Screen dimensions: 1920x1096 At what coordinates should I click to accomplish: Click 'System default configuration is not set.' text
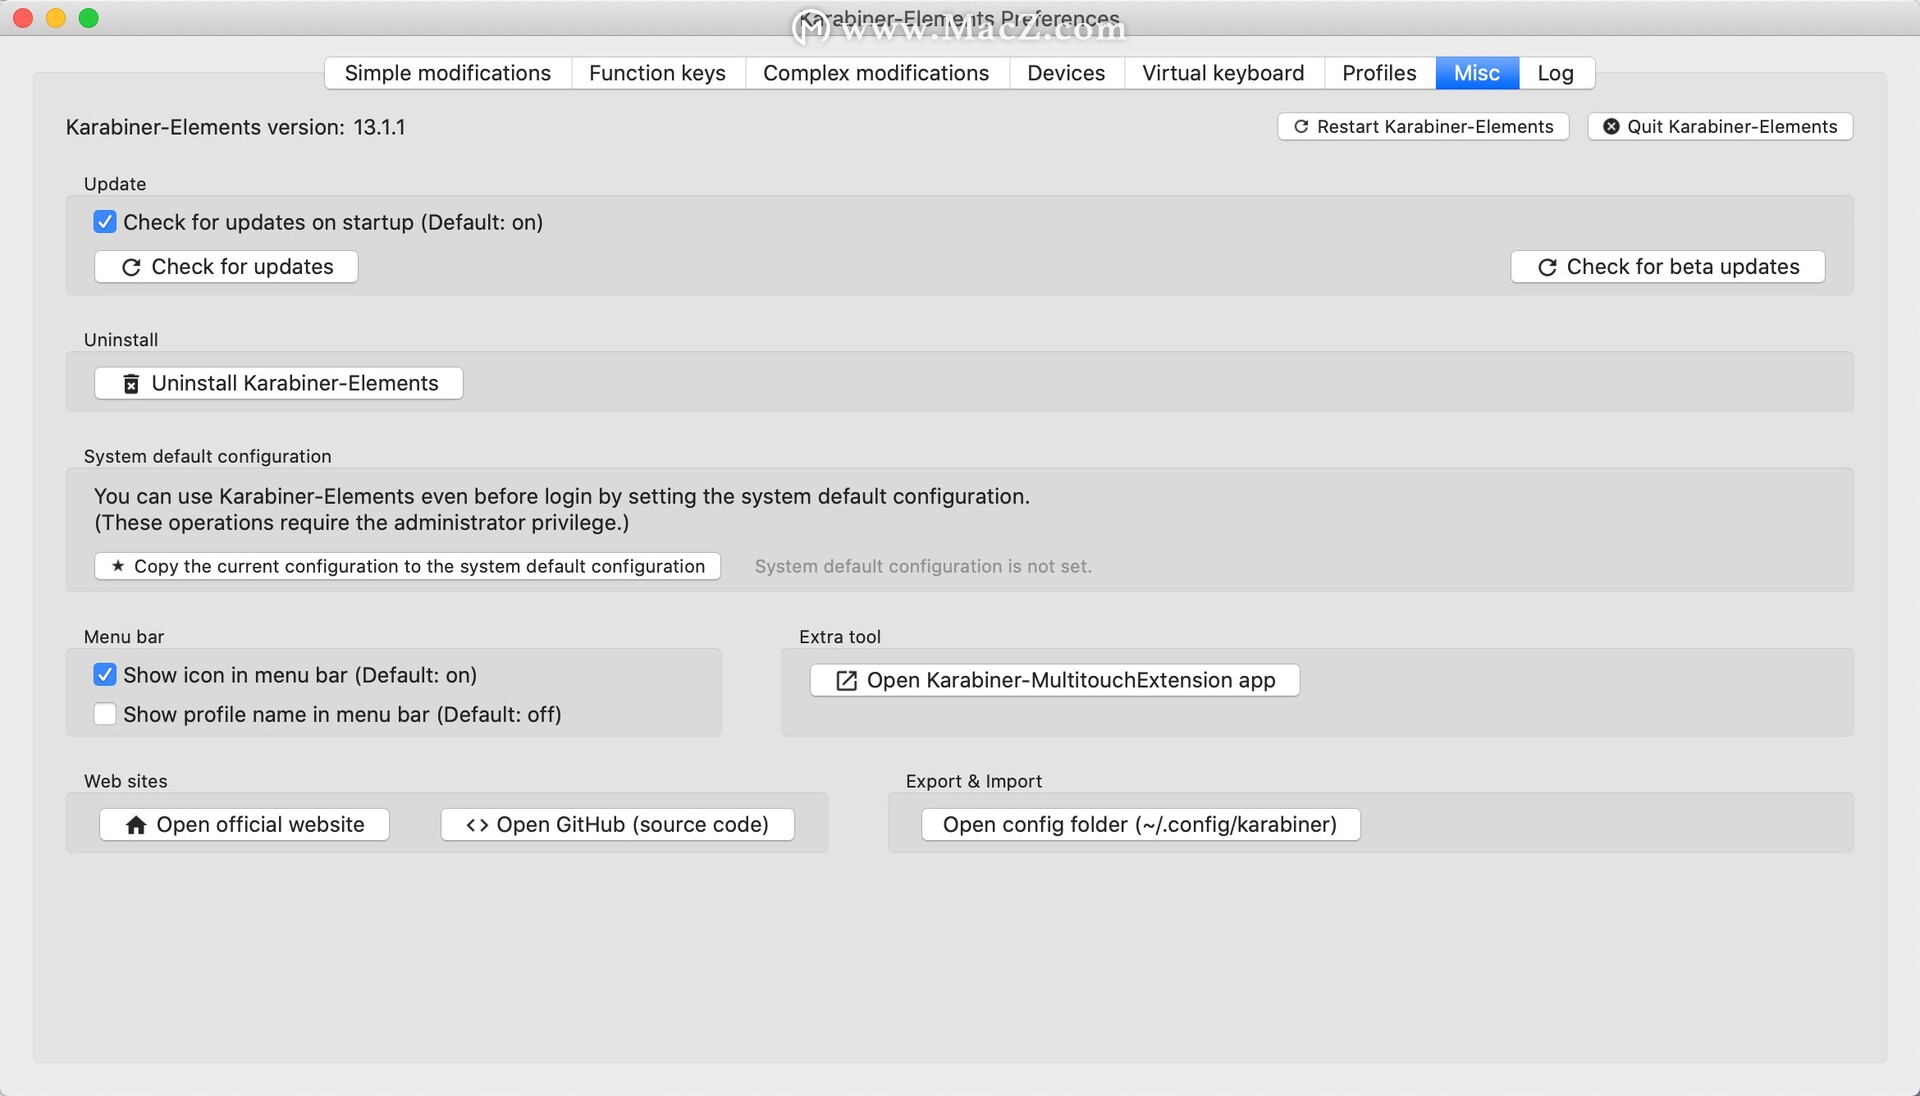(x=923, y=566)
